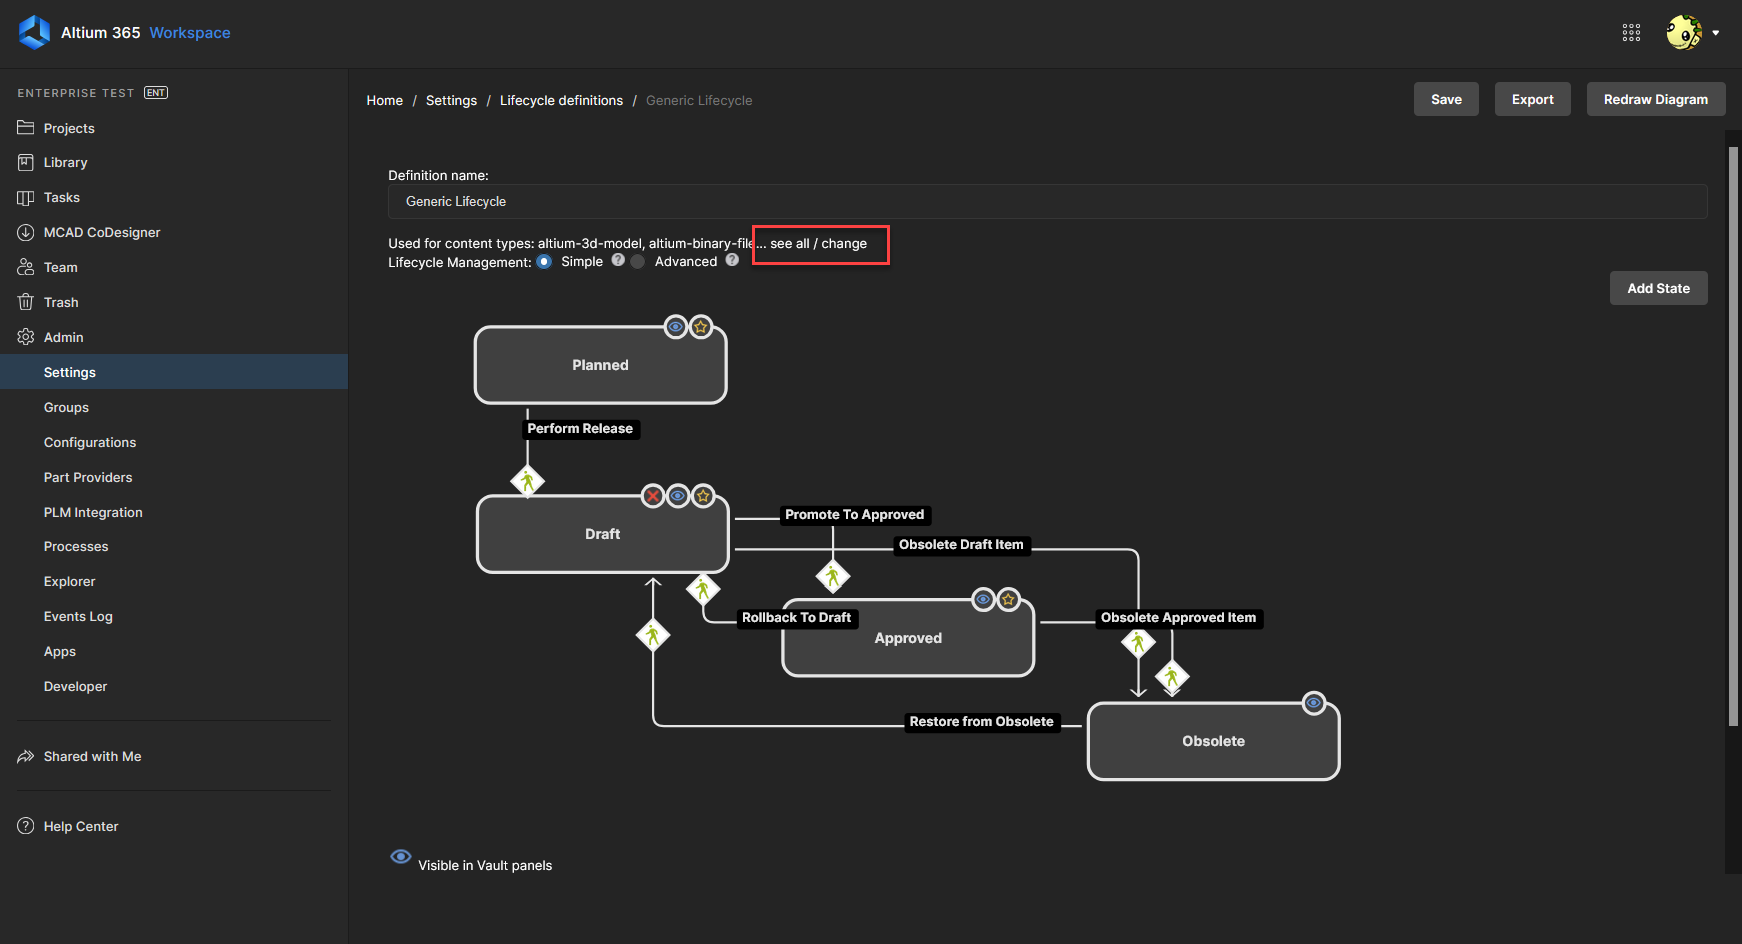
Task: Select the Approved state box
Action: 908,638
